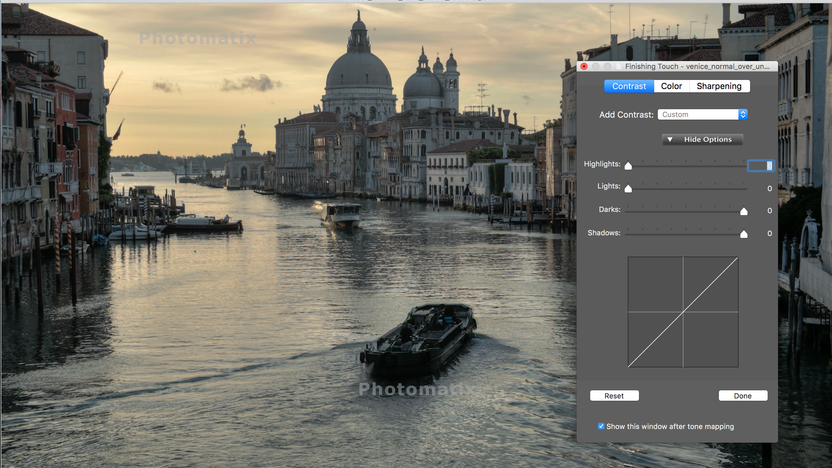Click the Finishing Touch window title bar

click(677, 66)
